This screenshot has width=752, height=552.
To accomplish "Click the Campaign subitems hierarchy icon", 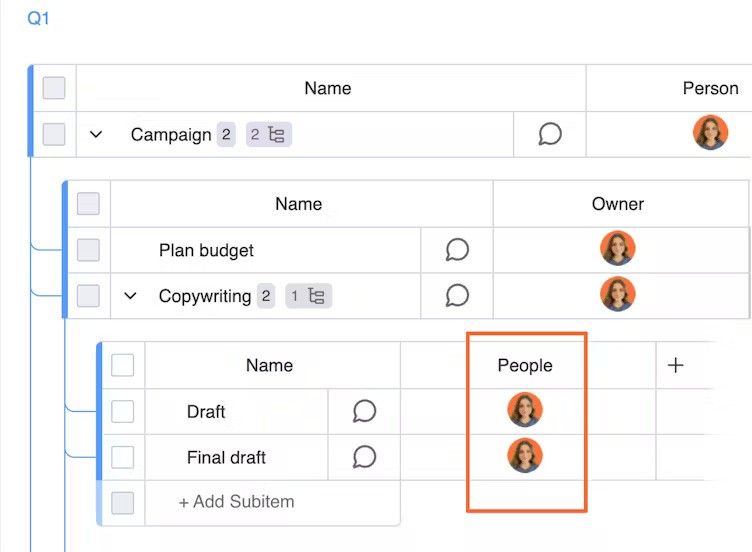I will click(x=277, y=135).
